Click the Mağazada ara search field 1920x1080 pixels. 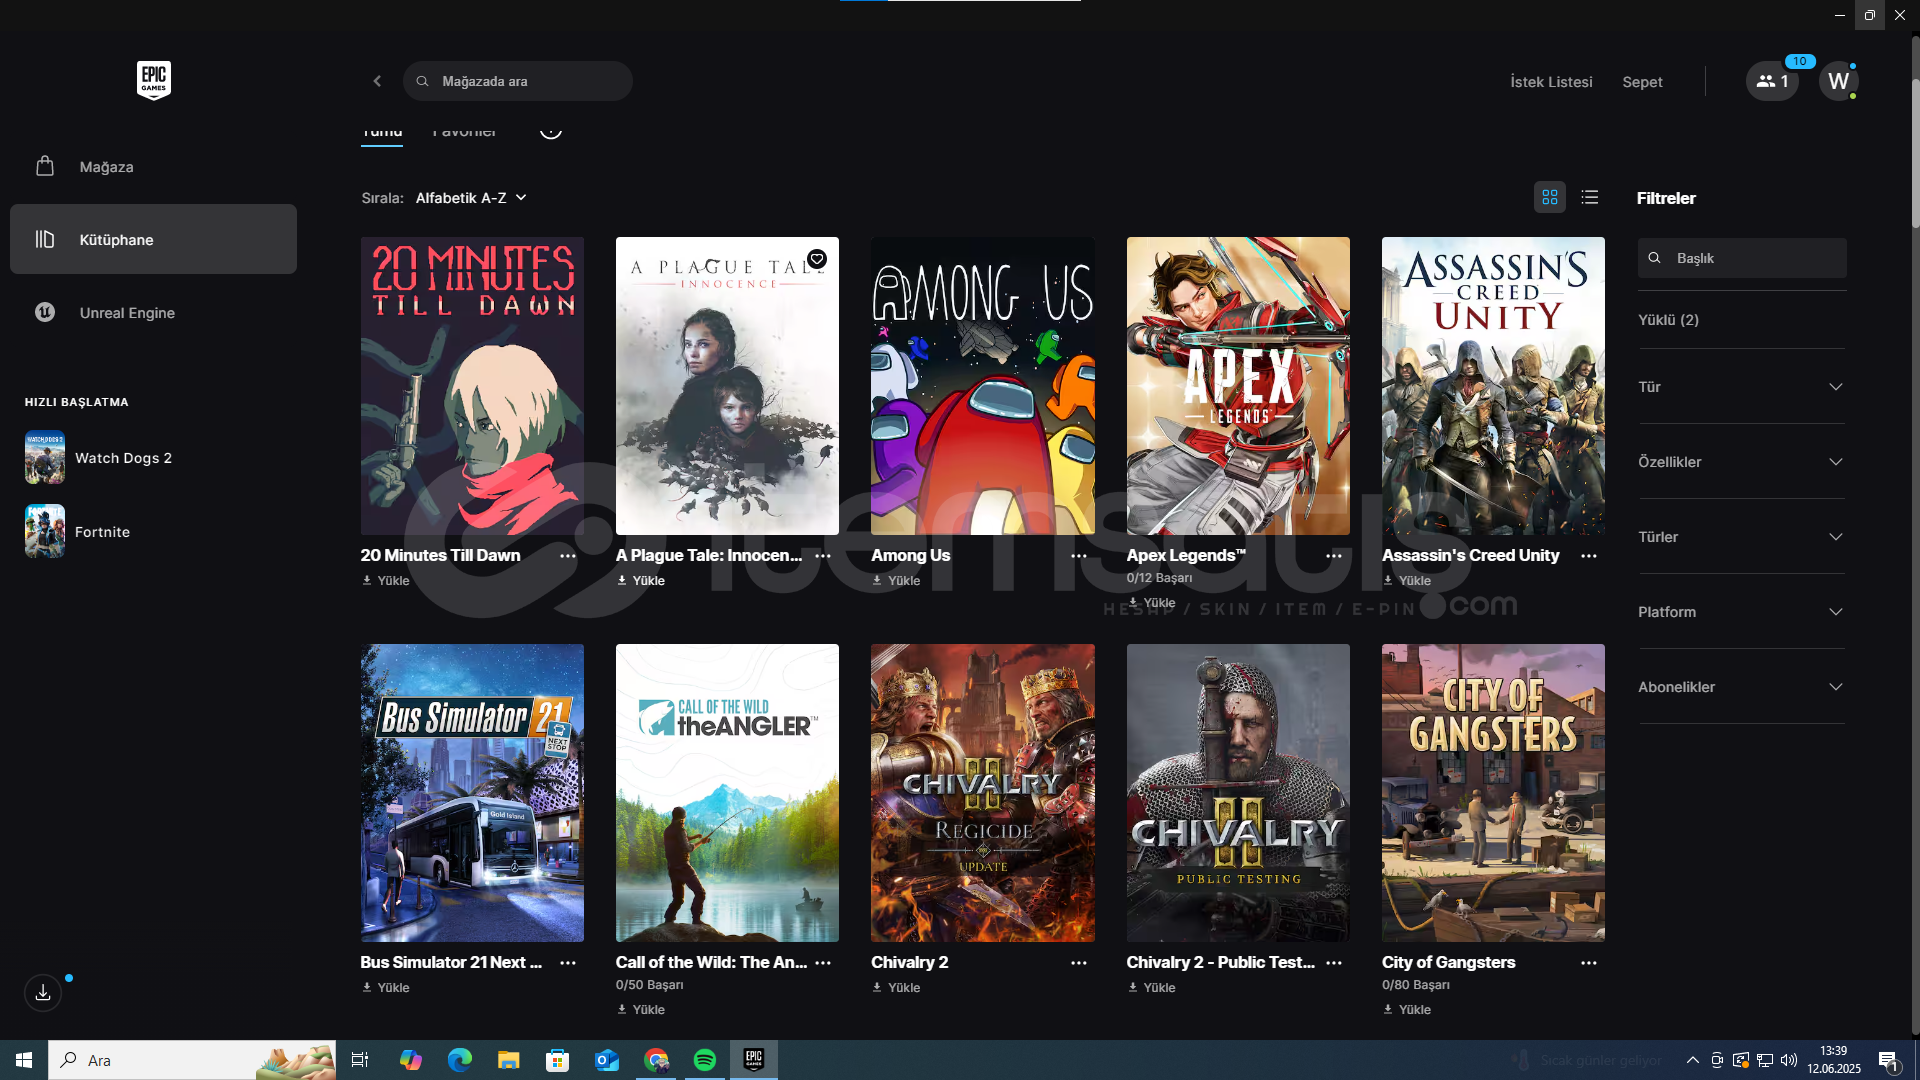coord(518,81)
